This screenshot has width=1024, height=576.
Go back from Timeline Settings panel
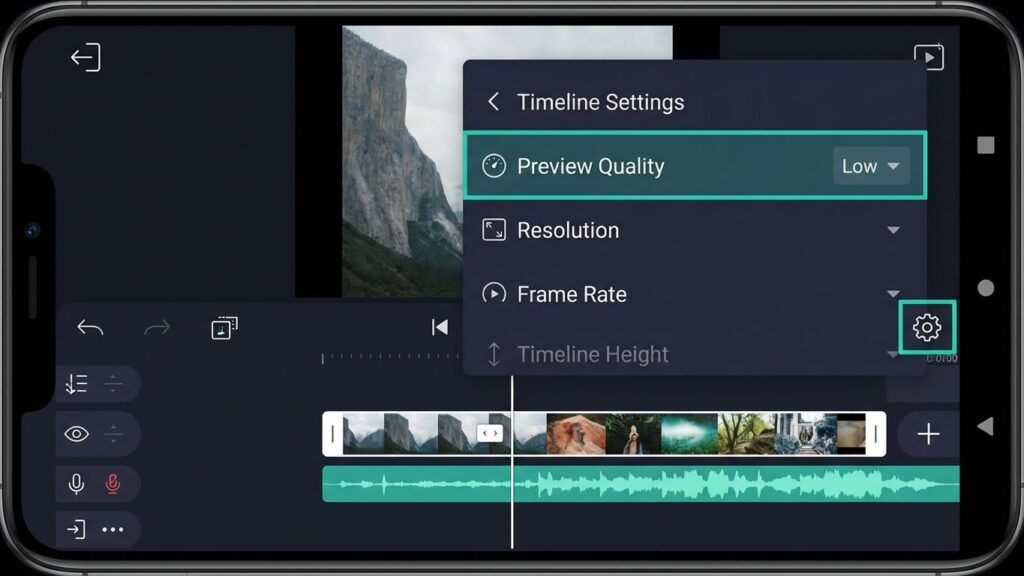click(x=492, y=101)
